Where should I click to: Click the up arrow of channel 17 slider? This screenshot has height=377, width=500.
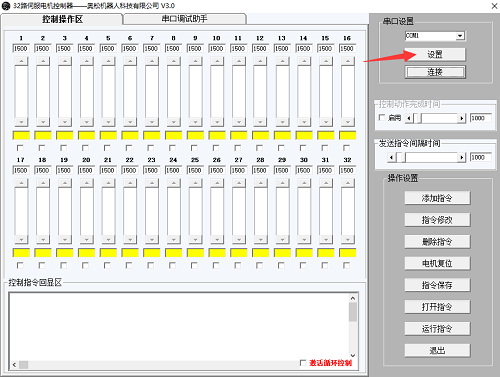click(21, 183)
